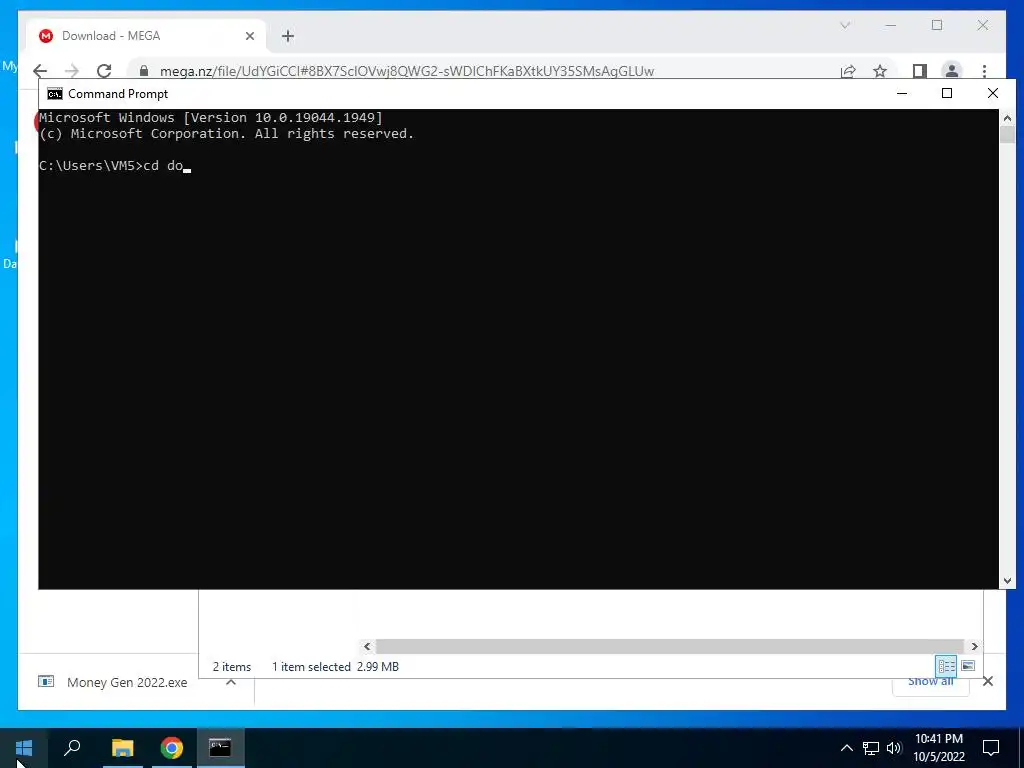The image size is (1024, 768).
Task: Switch to Google Chrome from the taskbar
Action: (172, 748)
